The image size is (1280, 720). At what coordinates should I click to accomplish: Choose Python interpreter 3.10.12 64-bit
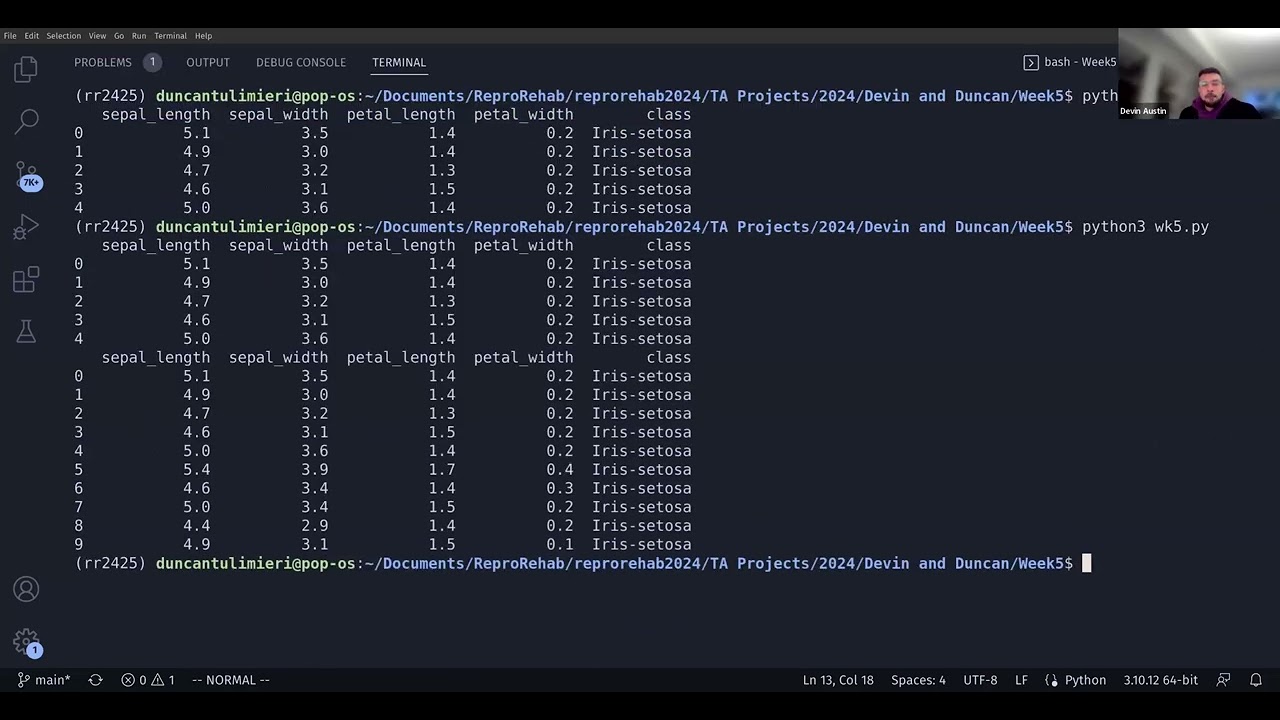pyautogui.click(x=1160, y=680)
